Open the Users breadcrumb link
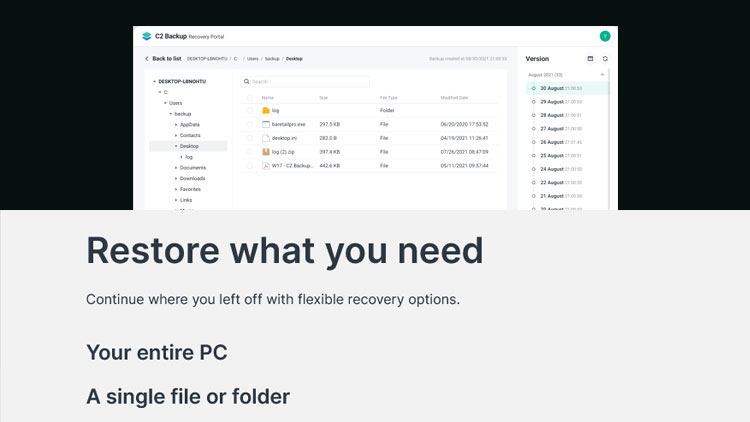The width and height of the screenshot is (750, 422). [254, 59]
